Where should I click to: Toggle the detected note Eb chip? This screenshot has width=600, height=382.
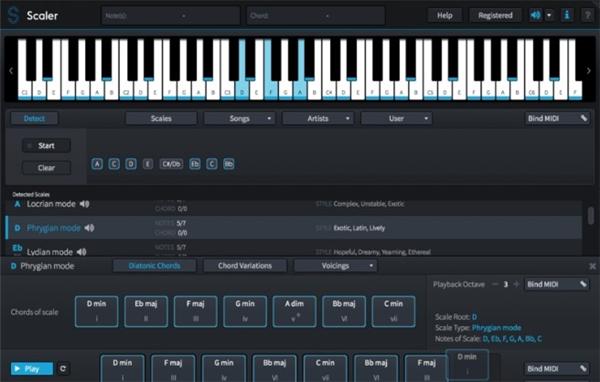coord(195,164)
